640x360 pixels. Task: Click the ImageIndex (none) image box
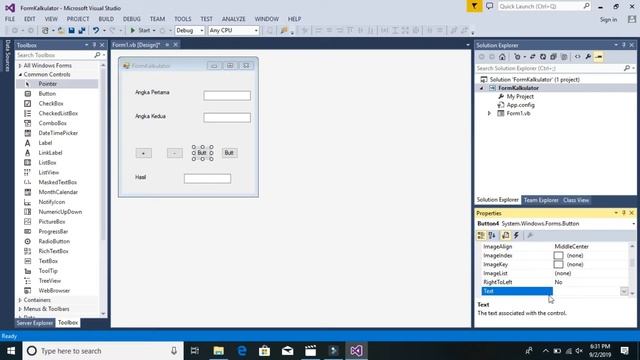coord(558,256)
